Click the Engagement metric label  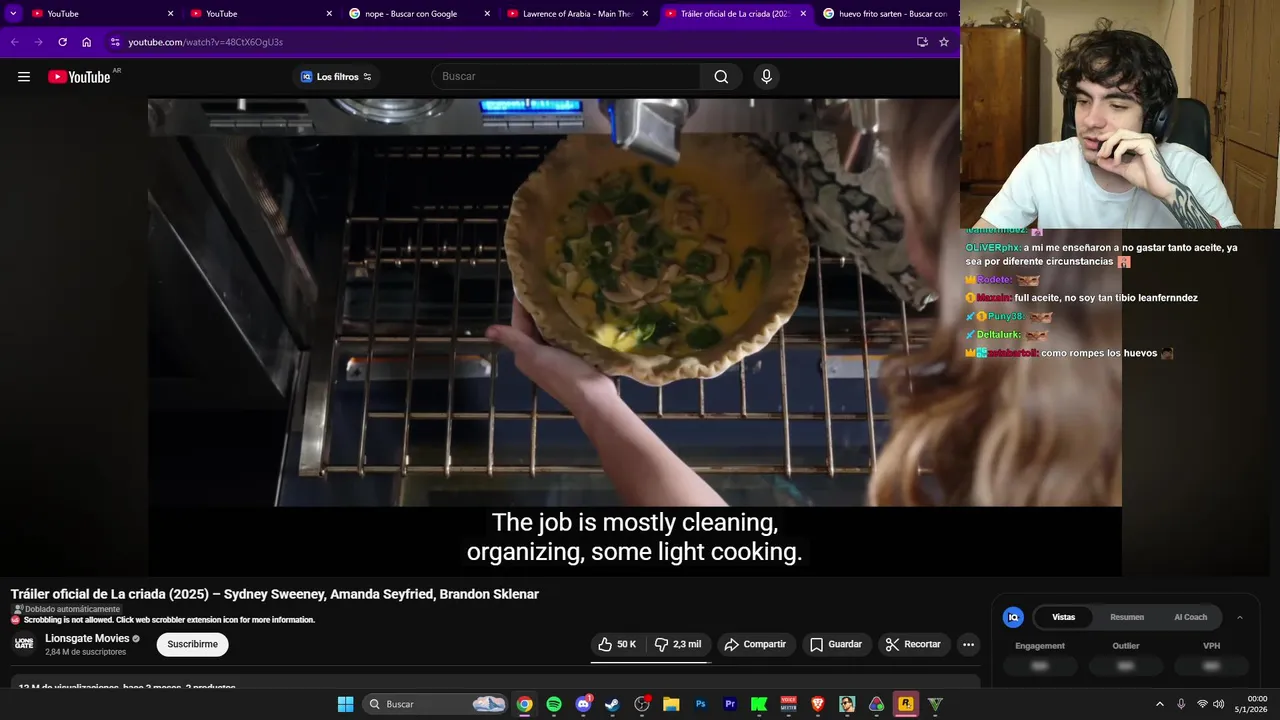click(x=1040, y=646)
